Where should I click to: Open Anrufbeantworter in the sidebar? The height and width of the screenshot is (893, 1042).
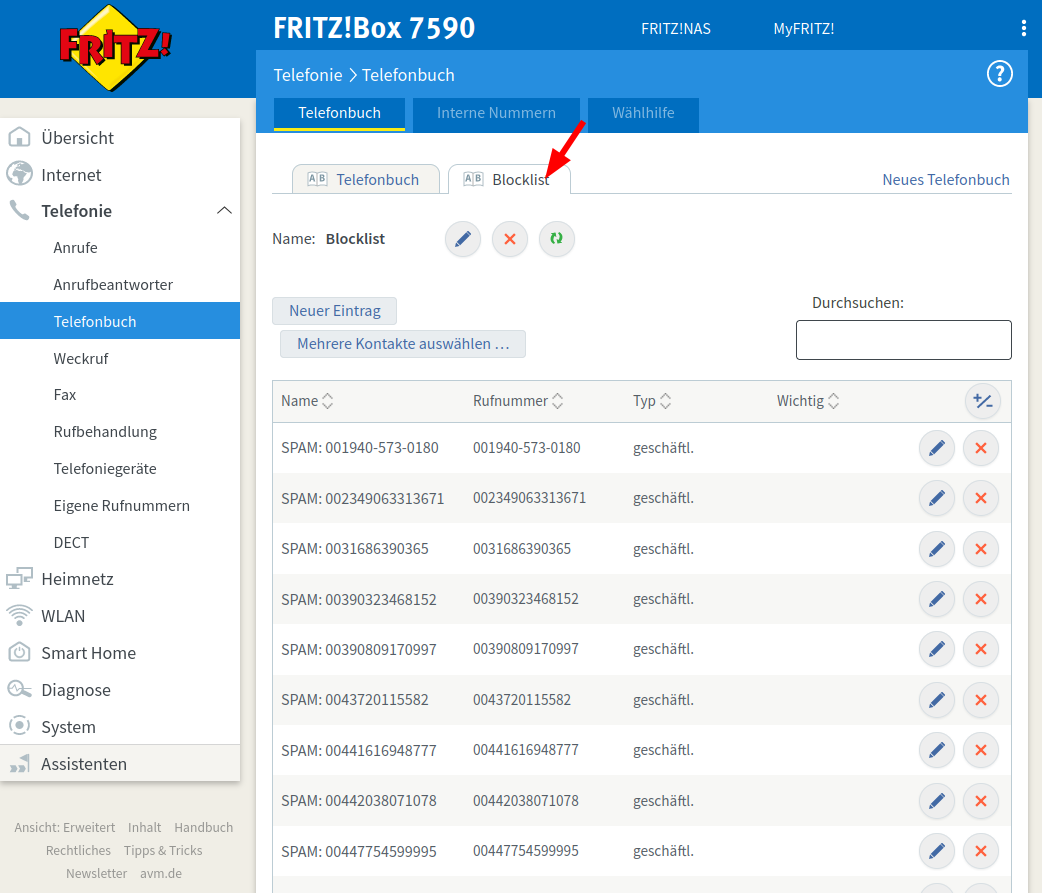click(x=113, y=285)
